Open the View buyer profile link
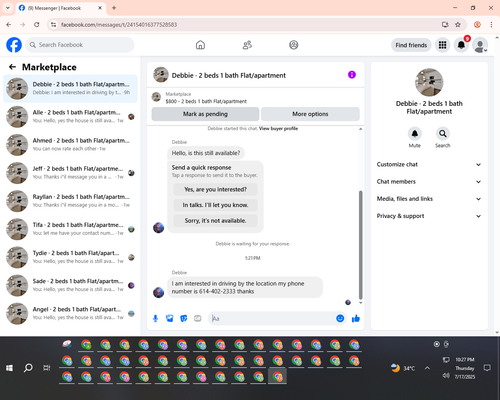The width and height of the screenshot is (500, 400). [x=278, y=129]
